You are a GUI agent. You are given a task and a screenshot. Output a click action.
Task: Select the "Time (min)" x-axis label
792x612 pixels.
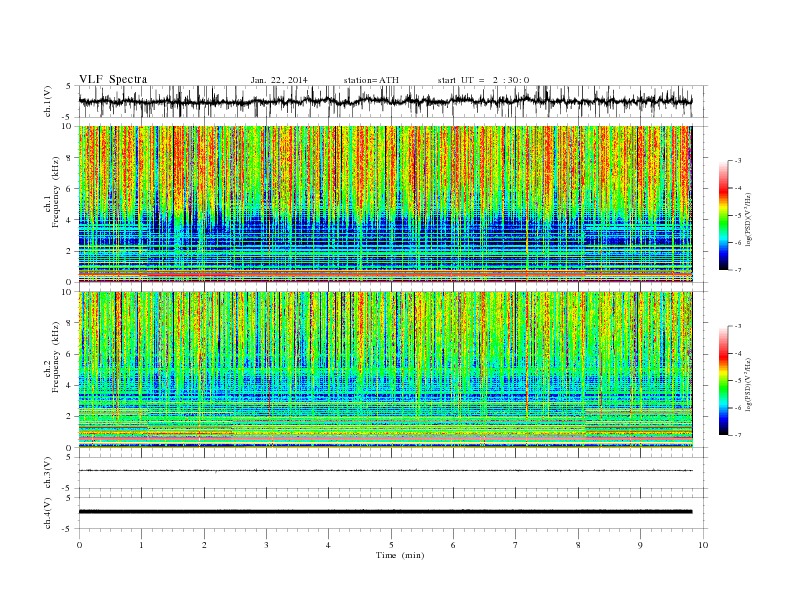[x=400, y=555]
